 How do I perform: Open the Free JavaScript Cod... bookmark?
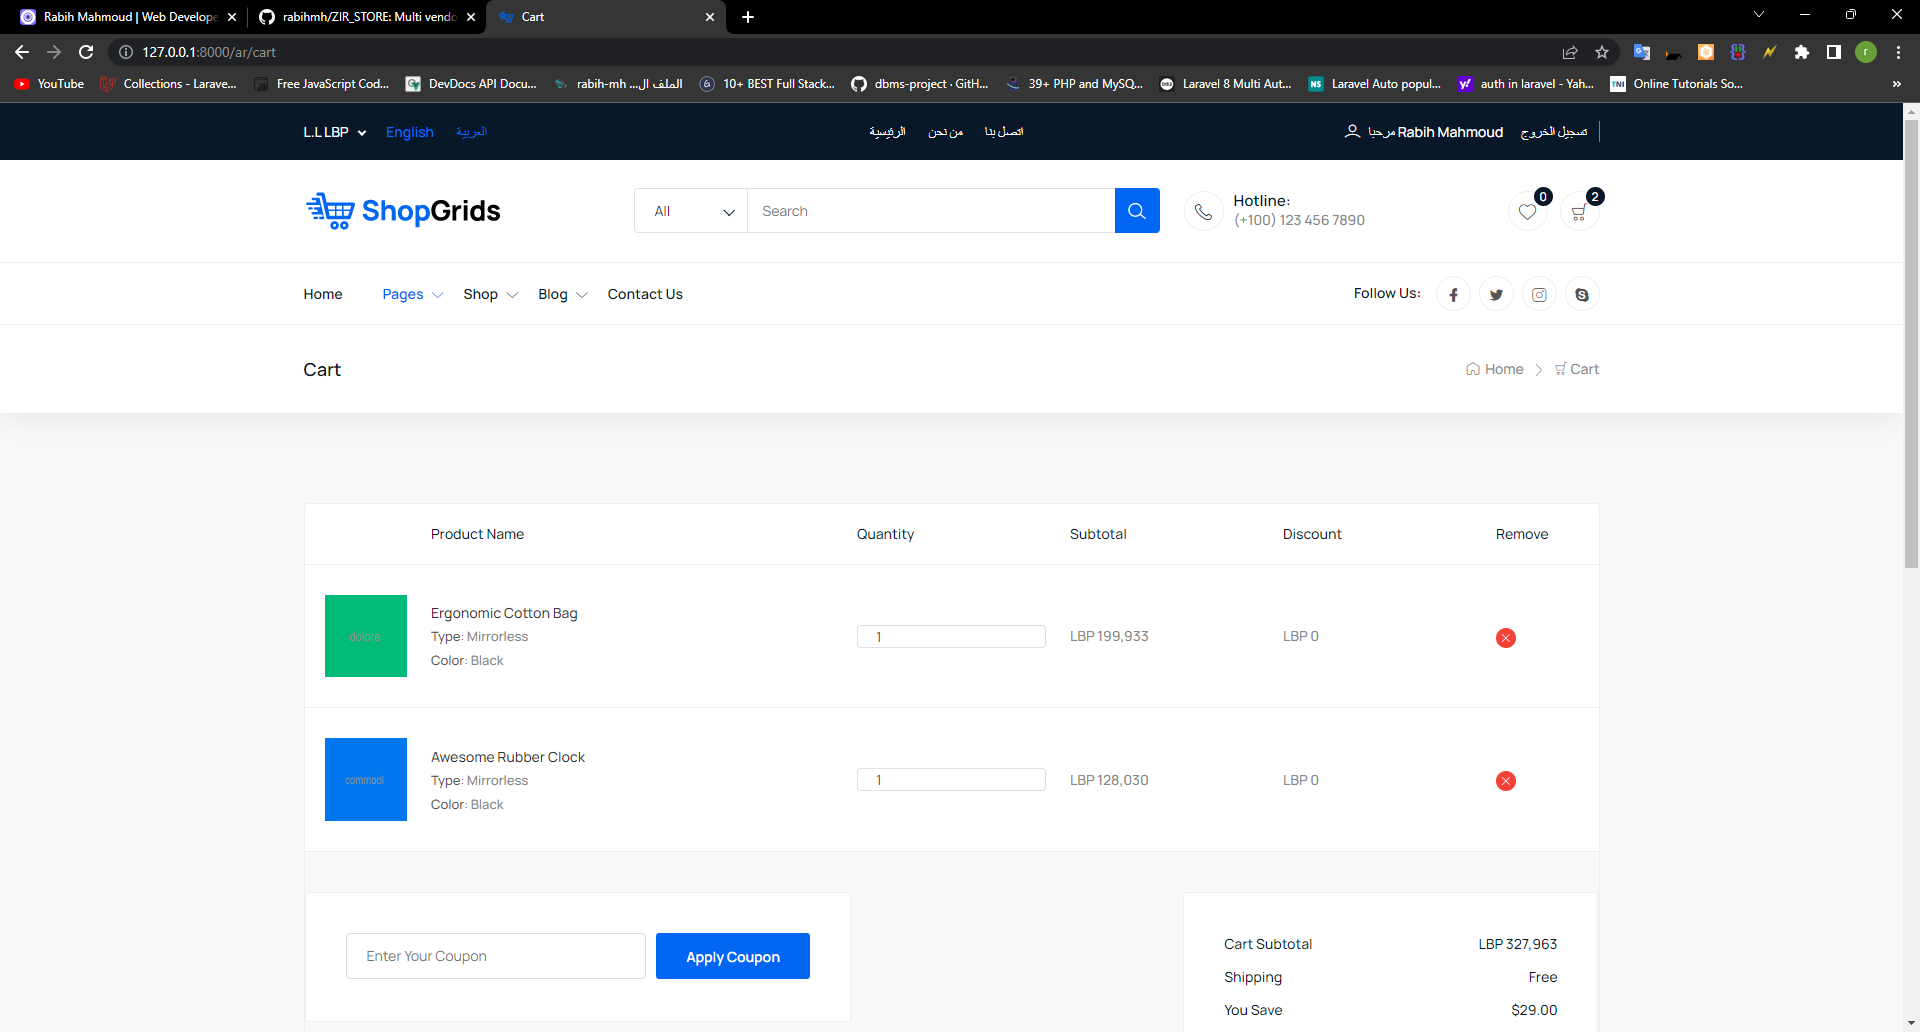click(321, 84)
